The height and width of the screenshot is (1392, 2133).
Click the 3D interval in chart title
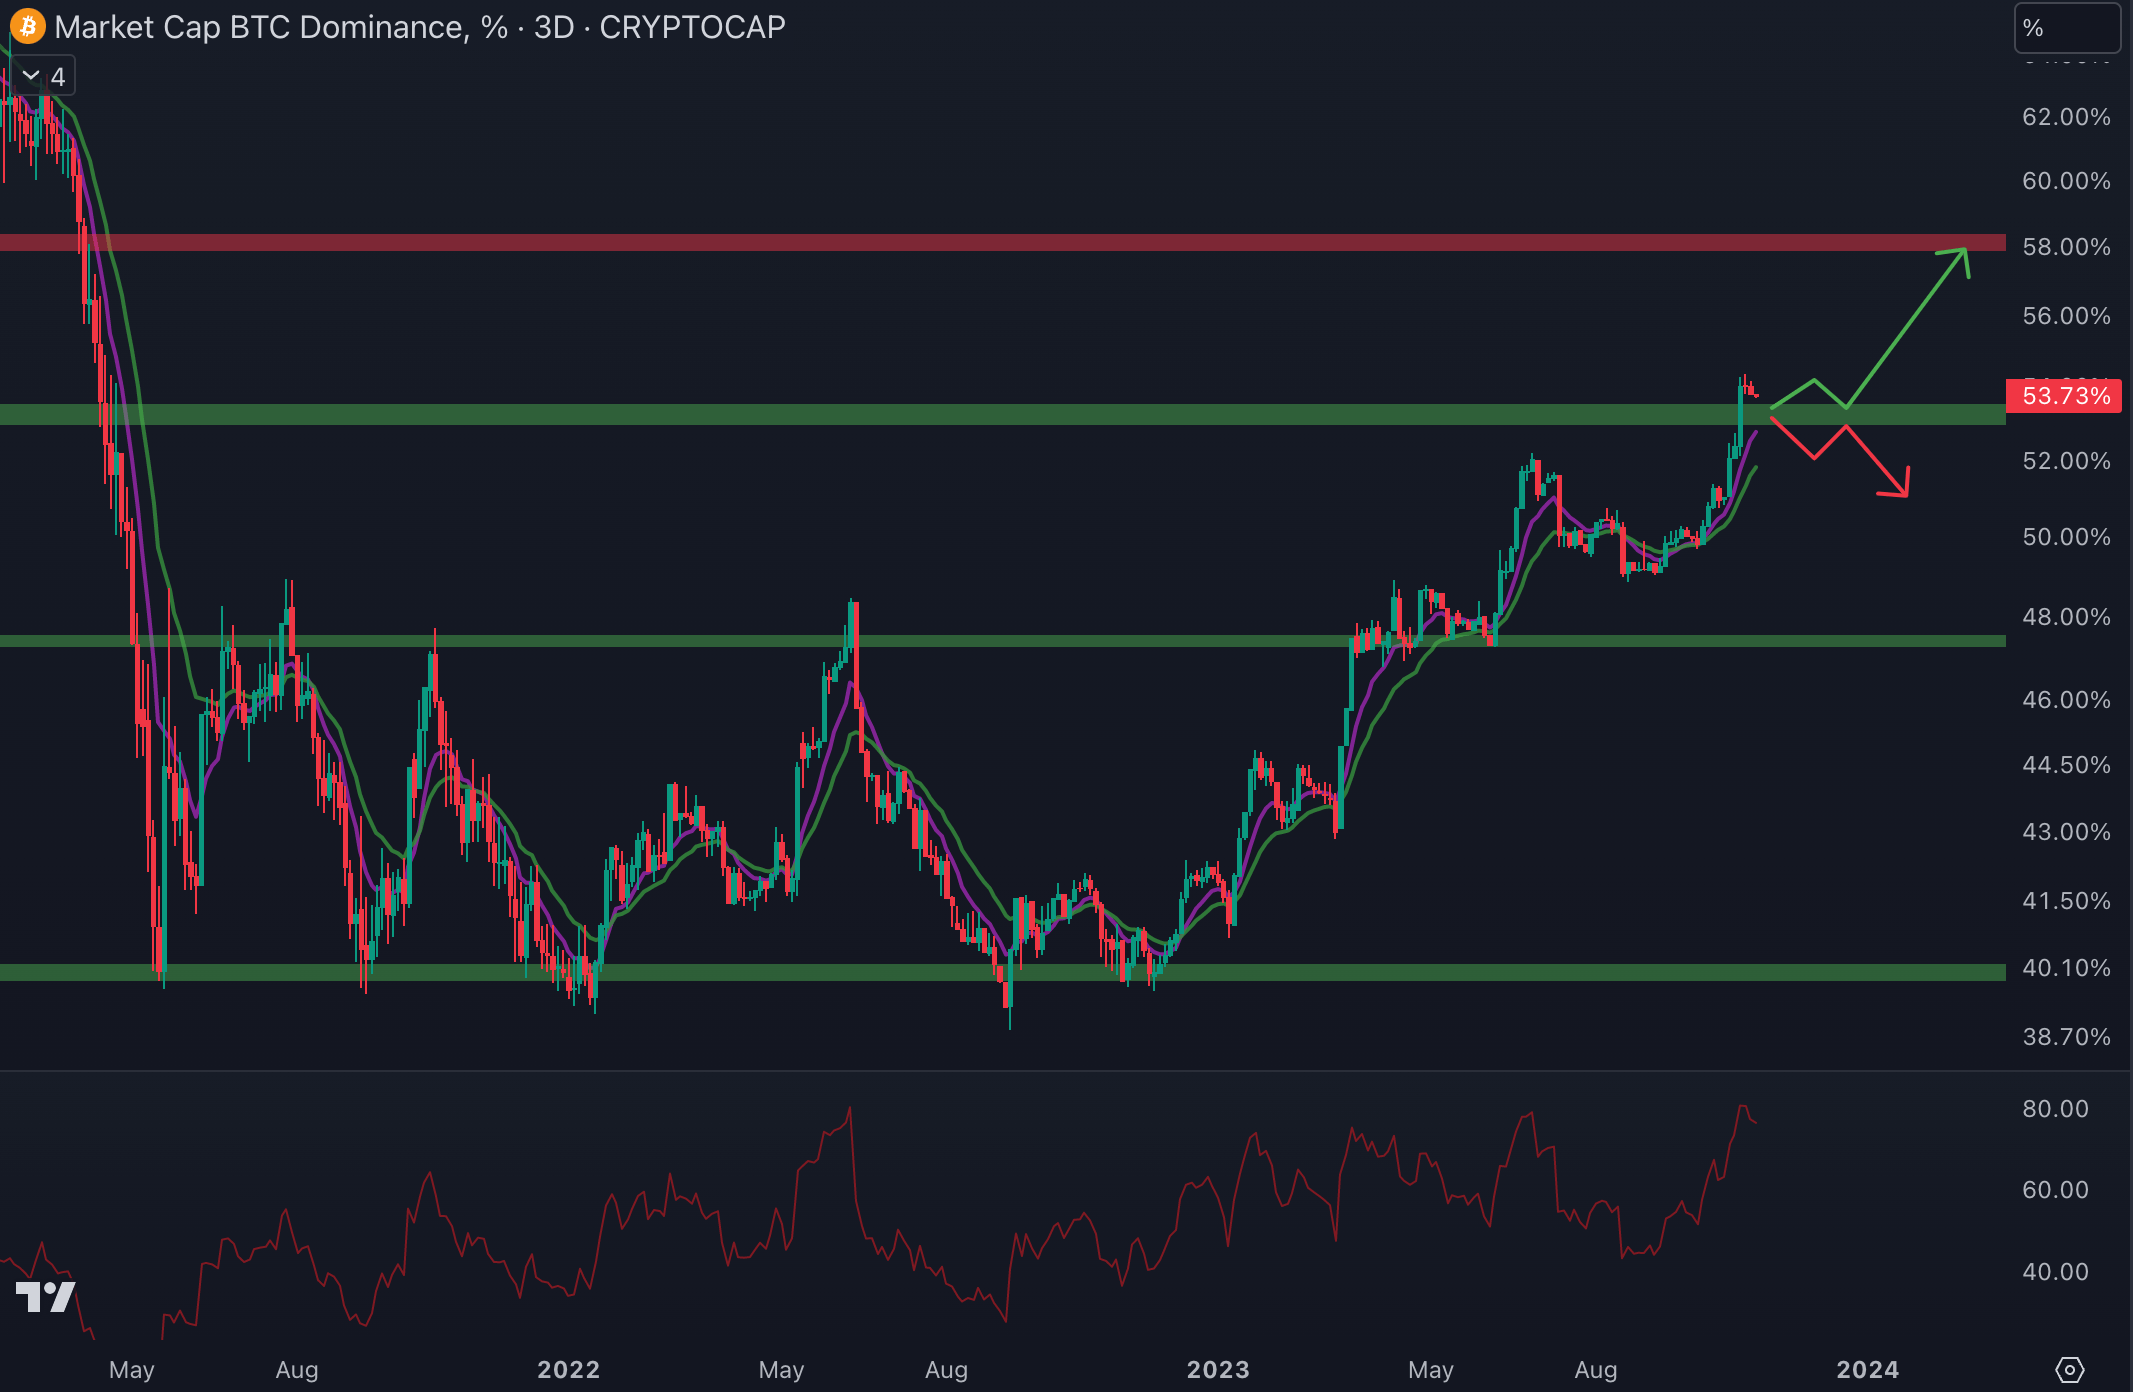[x=554, y=27]
